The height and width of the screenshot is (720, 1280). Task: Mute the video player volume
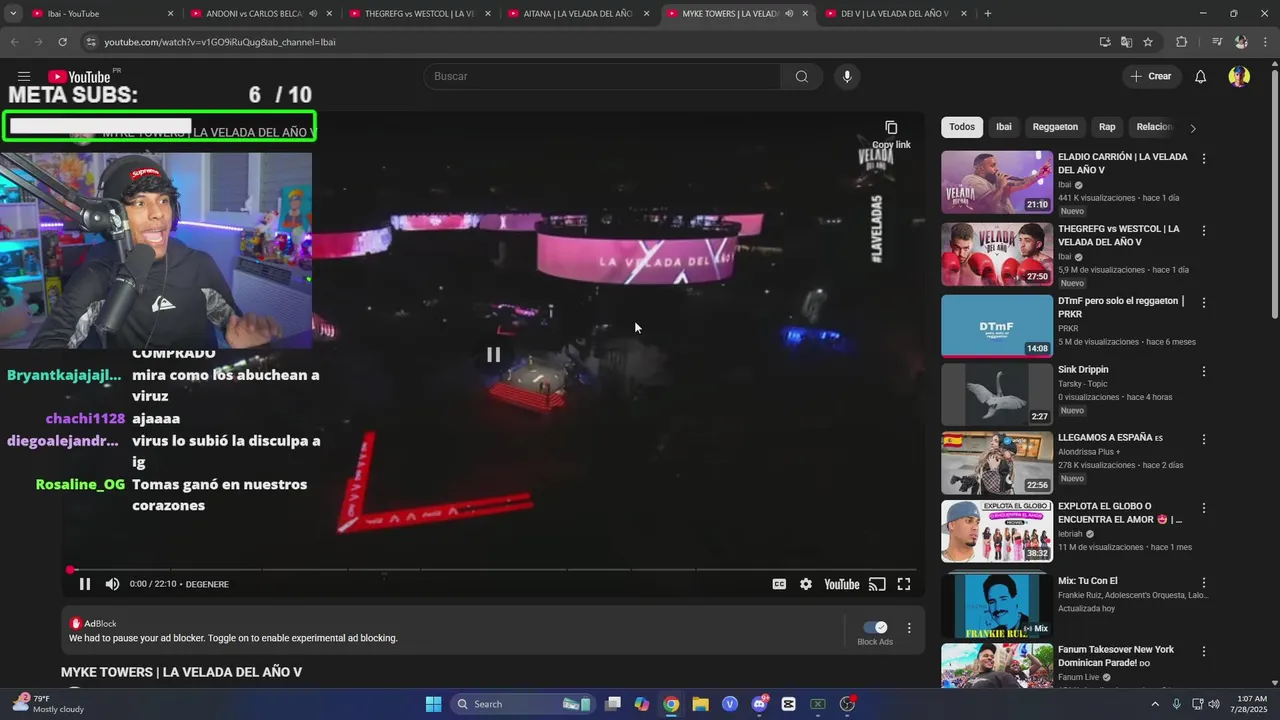pos(113,584)
